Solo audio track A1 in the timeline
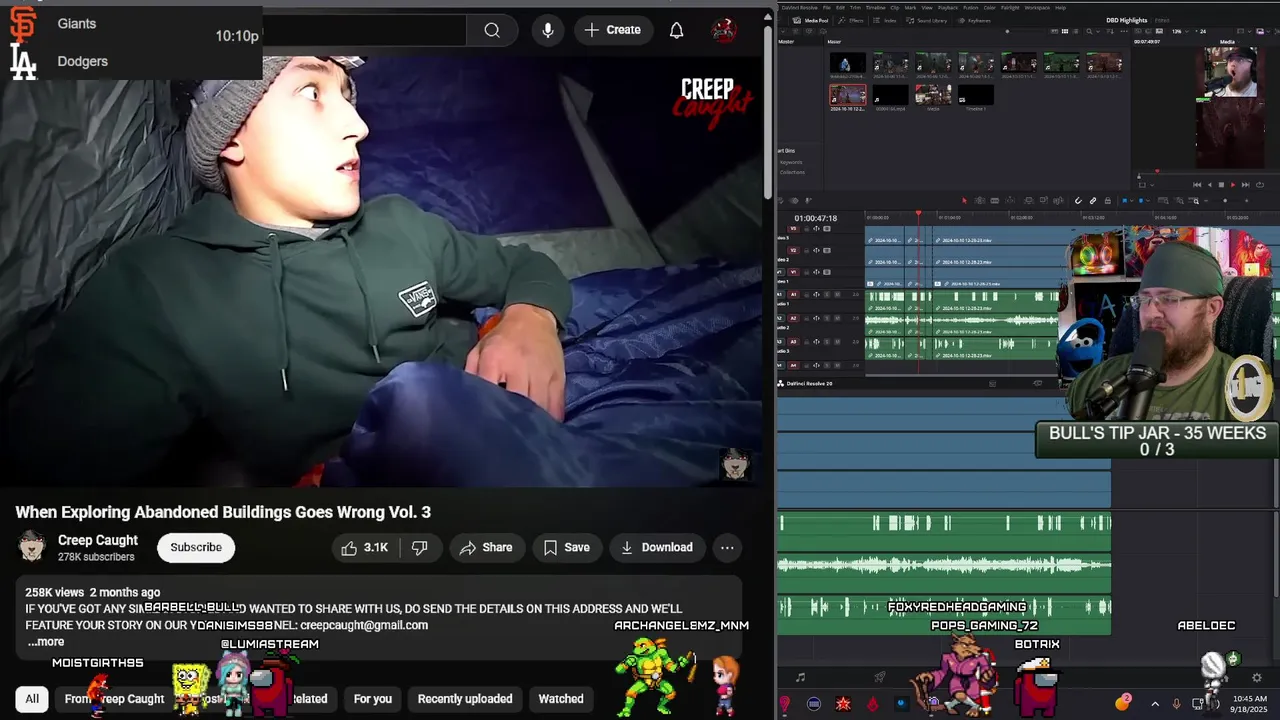This screenshot has width=1280, height=720. pyautogui.click(x=827, y=295)
